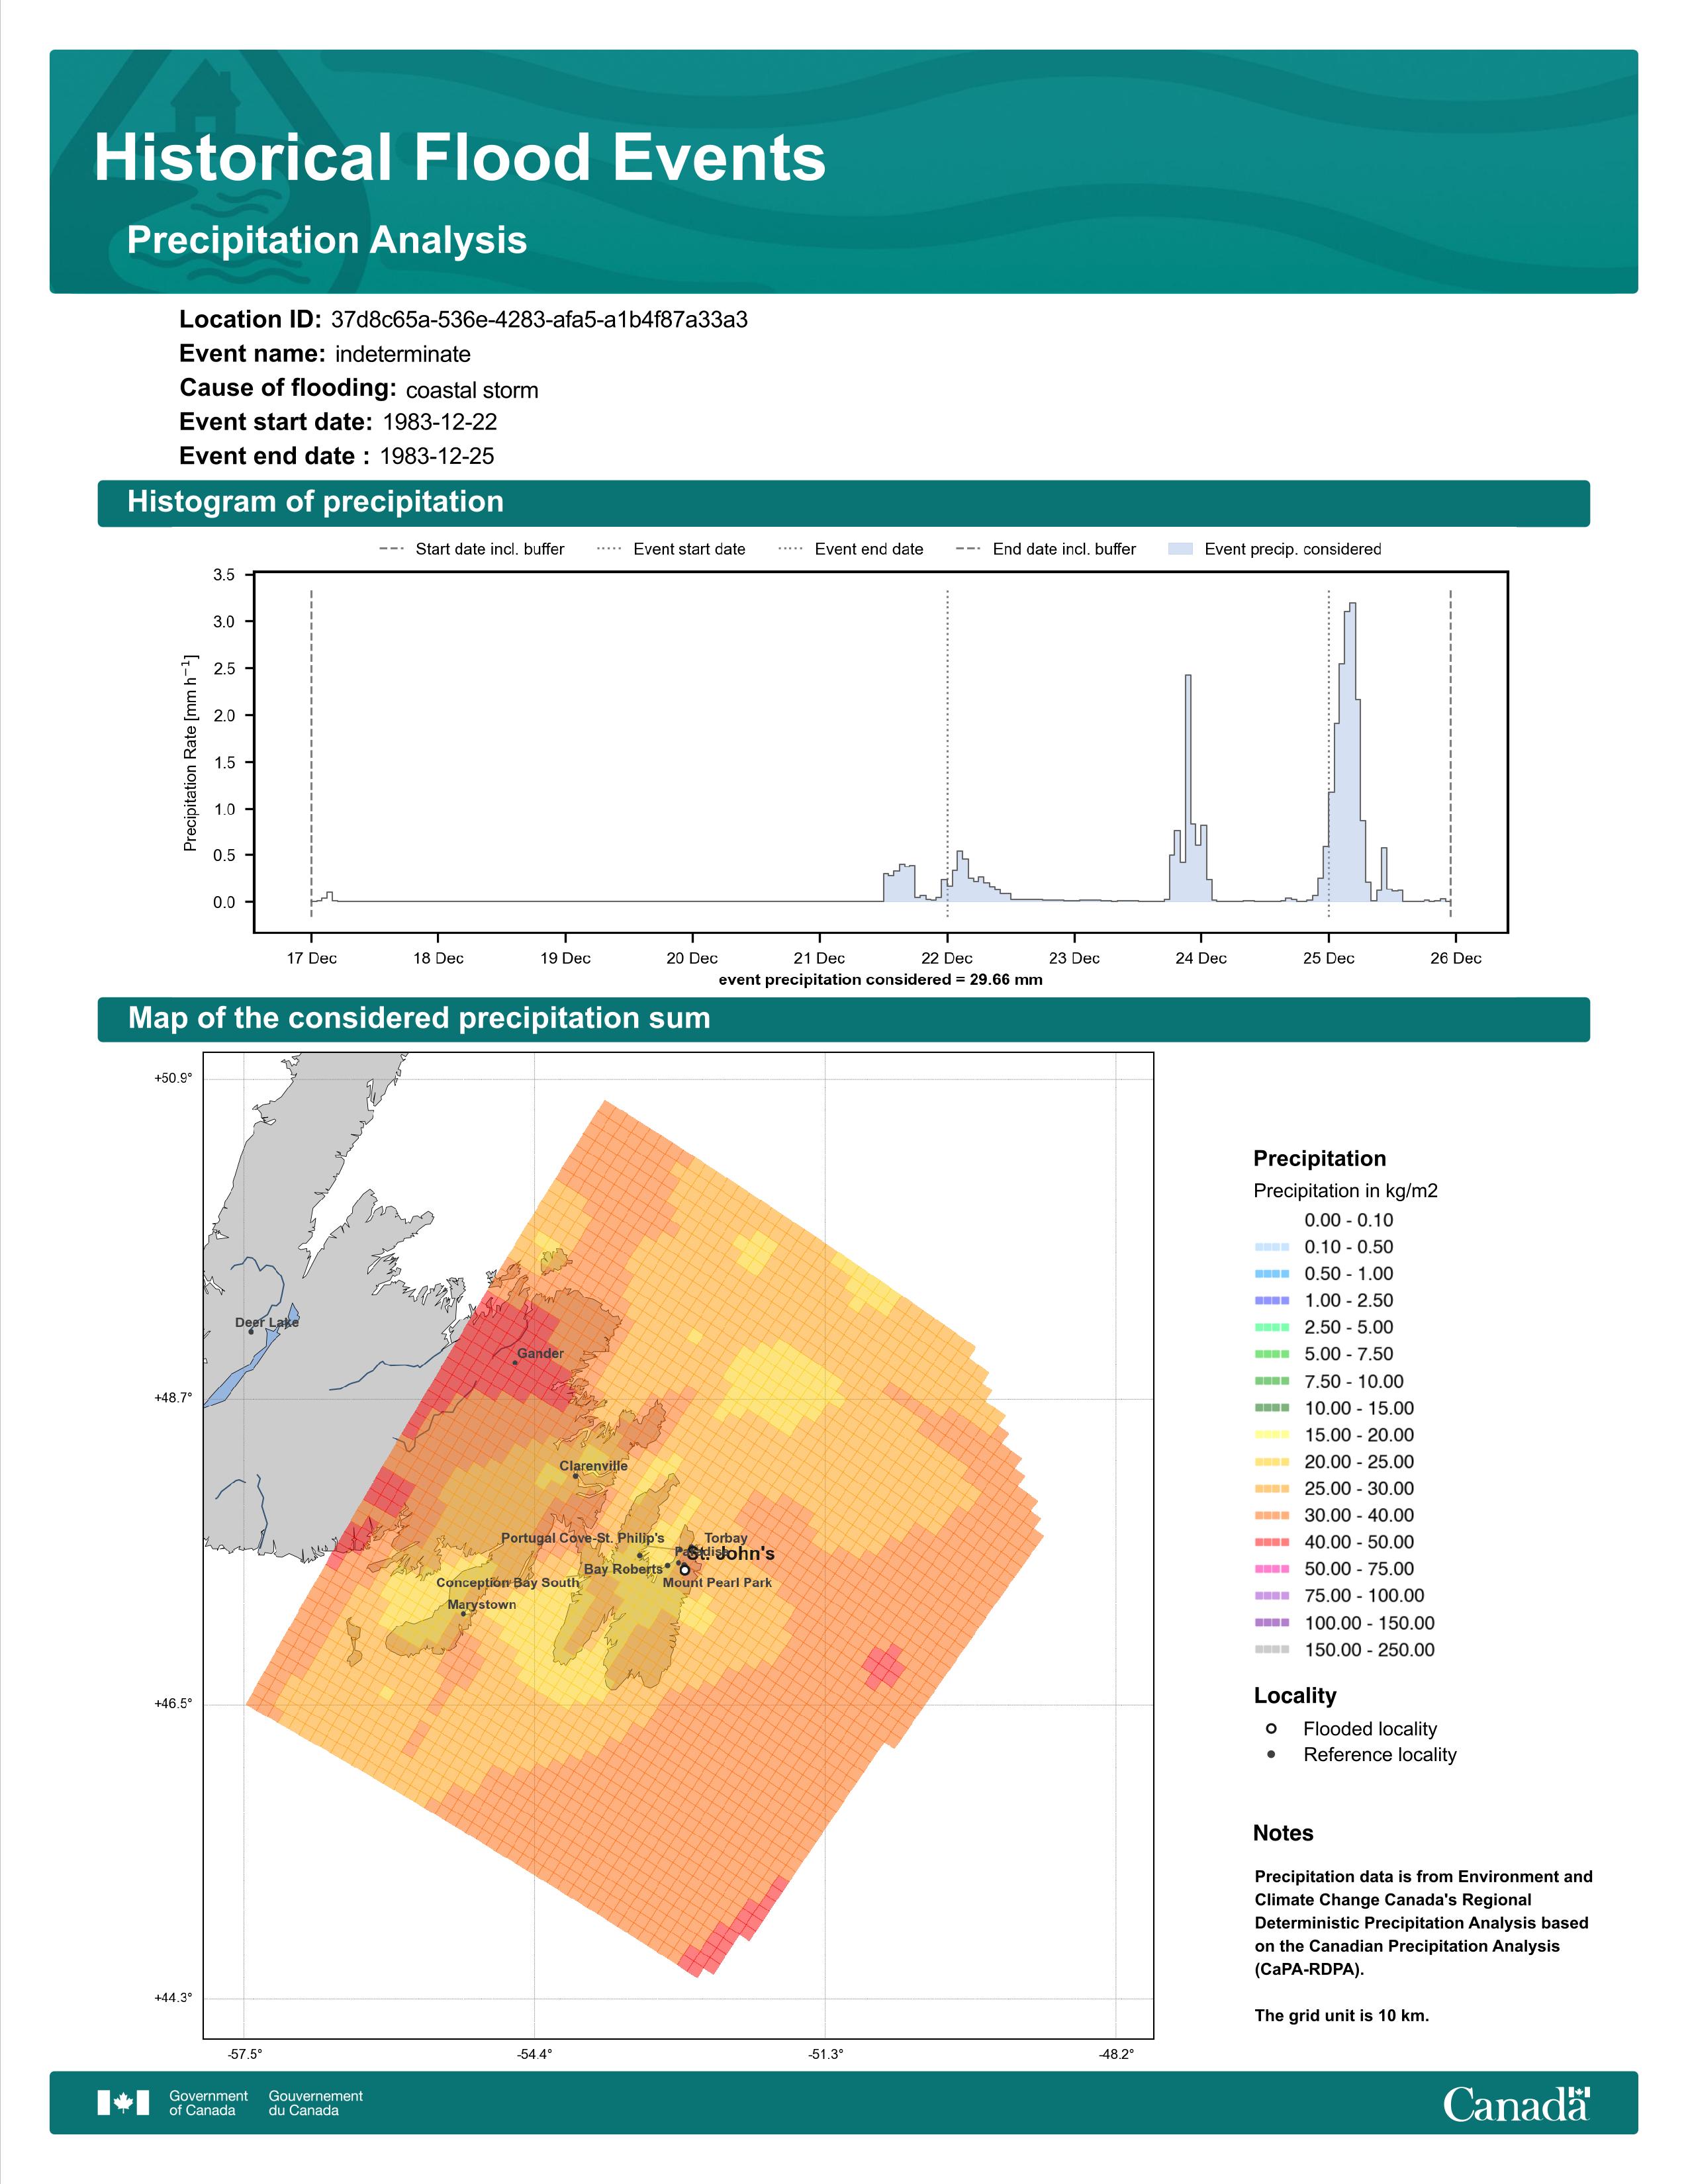This screenshot has height=2184, width=1688.
Task: Click the 15.00 - 20.00 precipitation swatch
Action: [x=1272, y=1435]
